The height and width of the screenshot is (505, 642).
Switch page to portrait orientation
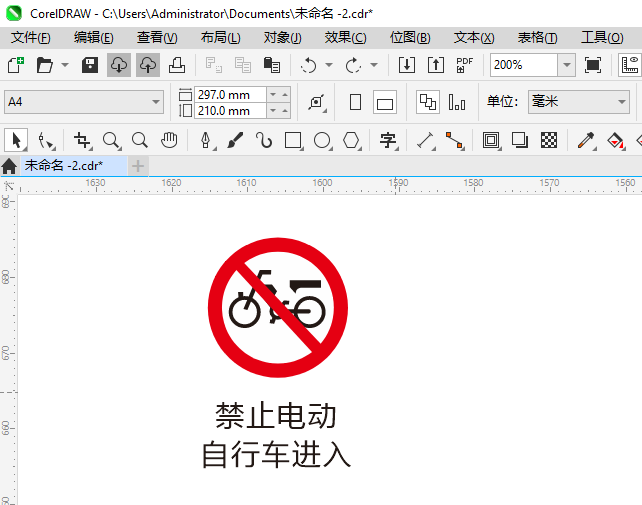click(x=355, y=102)
